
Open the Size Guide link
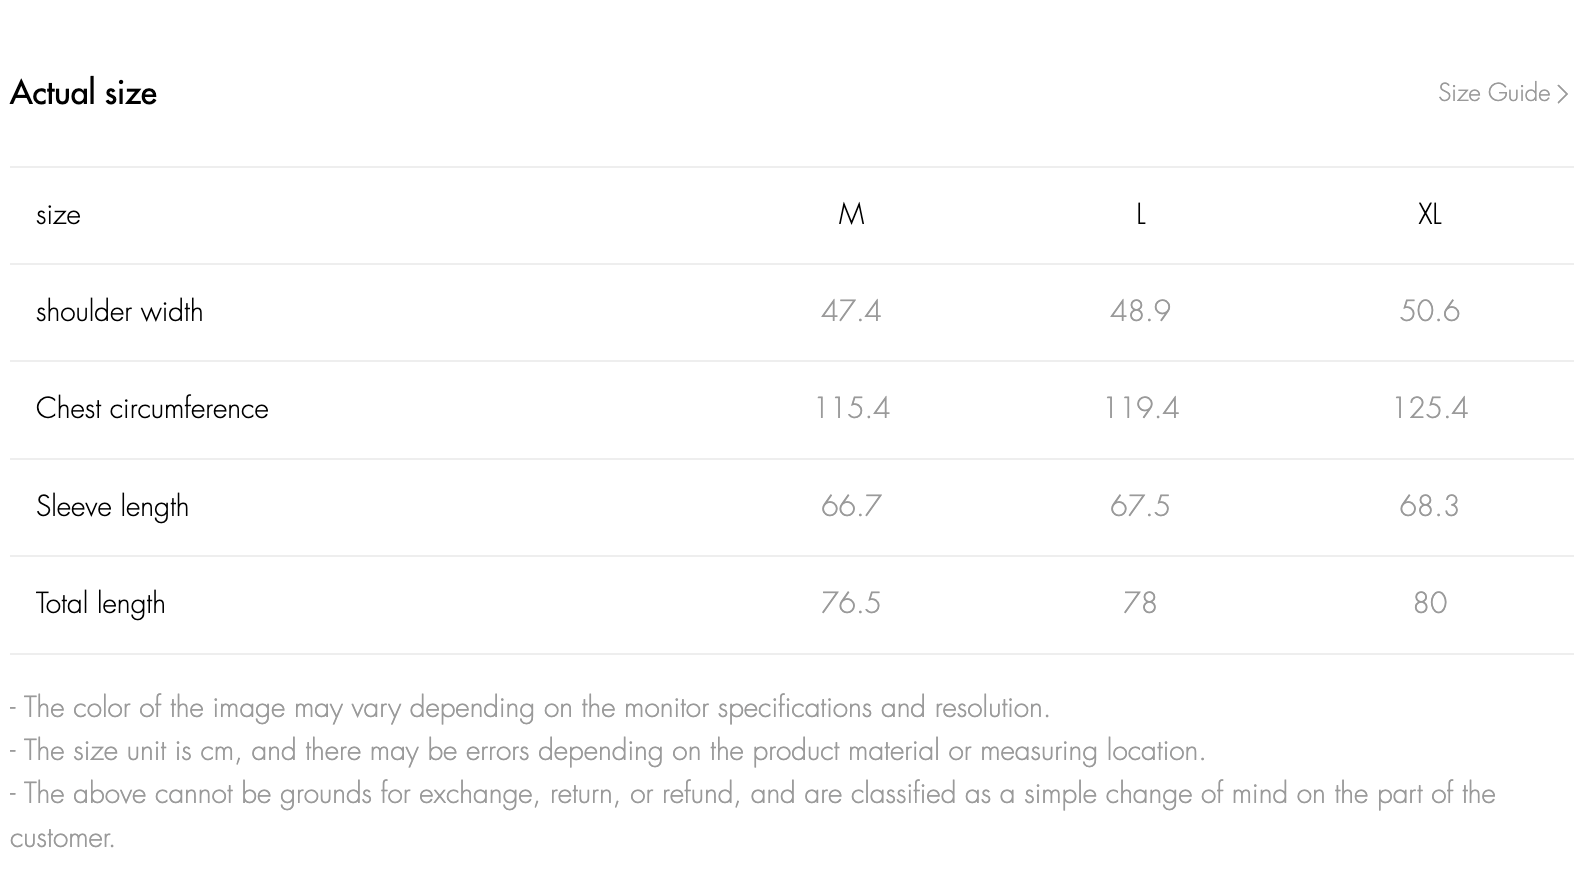tap(1493, 93)
